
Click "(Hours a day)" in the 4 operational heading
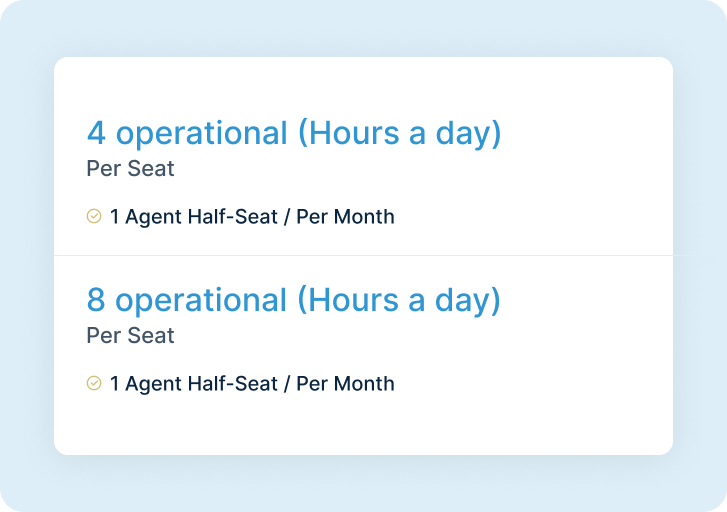400,134
